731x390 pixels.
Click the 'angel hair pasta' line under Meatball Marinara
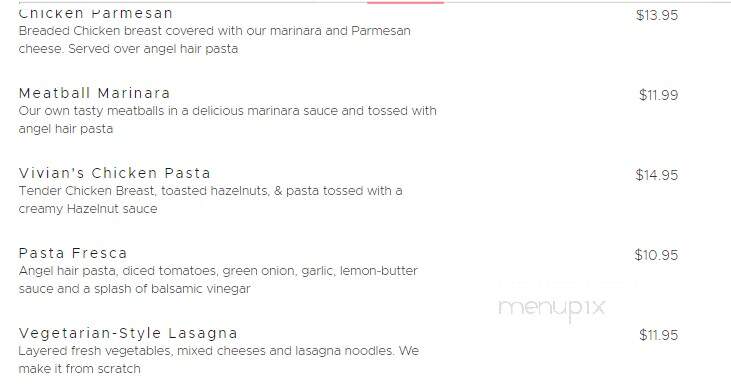pos(66,129)
